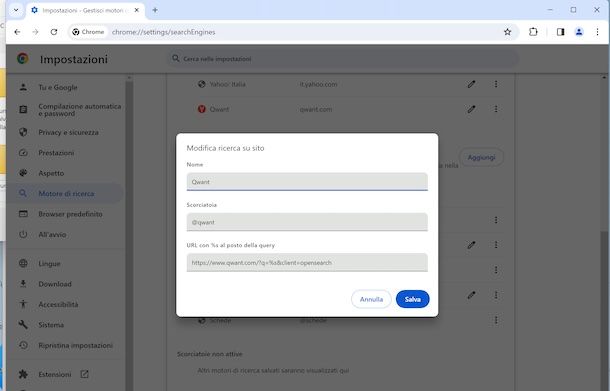This screenshot has height=391, width=610.
Task: Click the address bar URL chrome://settings/searchEngines
Action: point(163,32)
